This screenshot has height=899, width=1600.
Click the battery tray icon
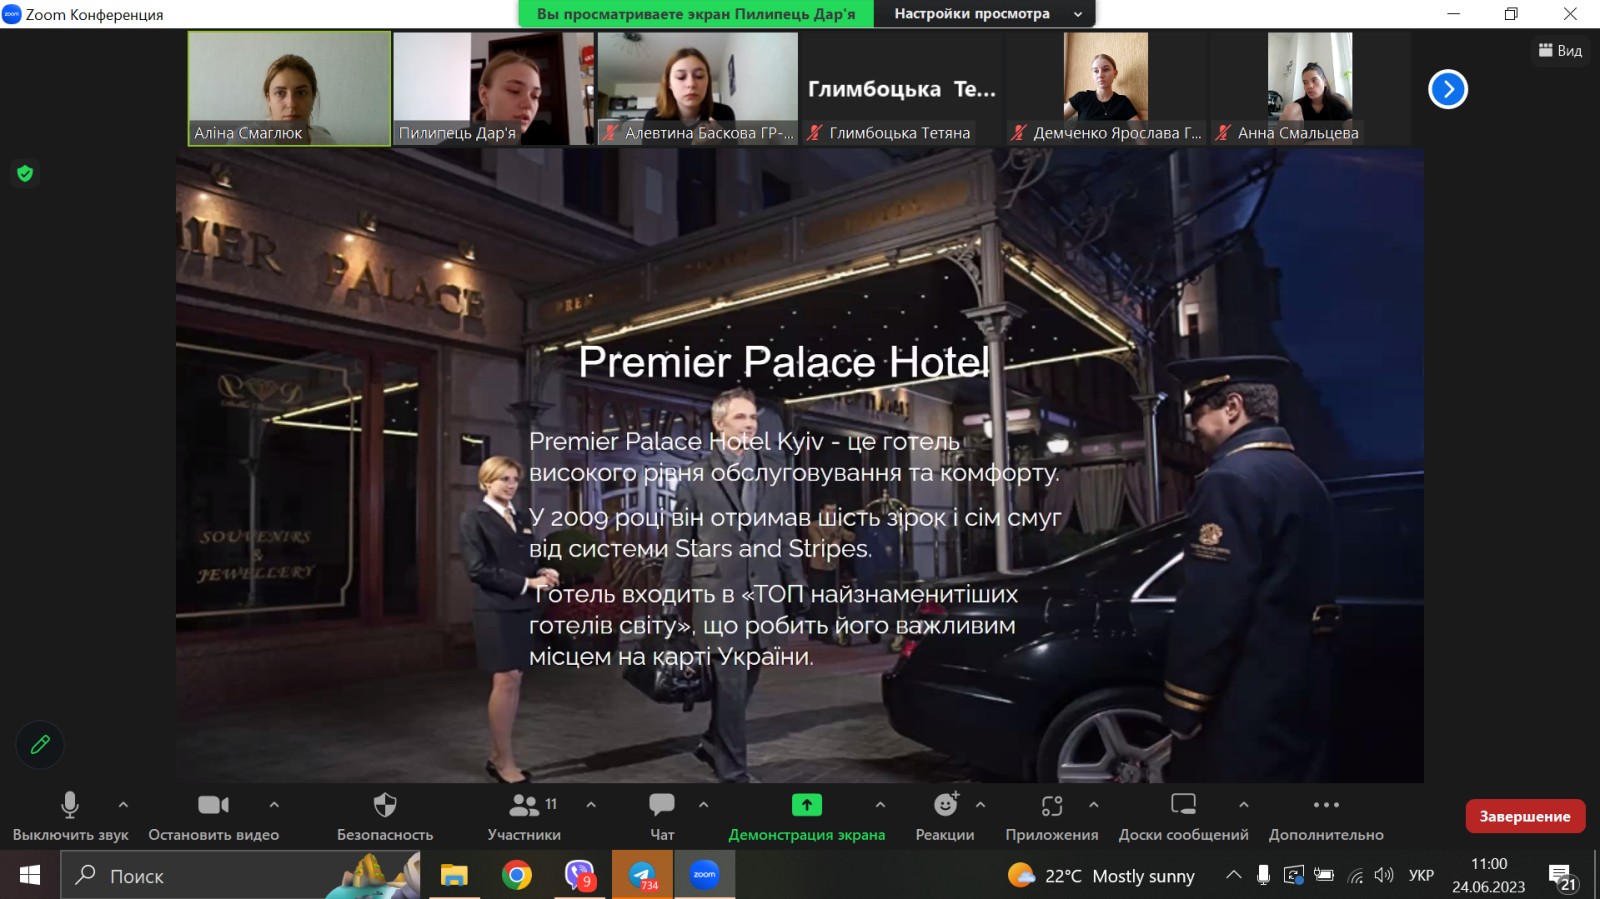pos(1324,875)
